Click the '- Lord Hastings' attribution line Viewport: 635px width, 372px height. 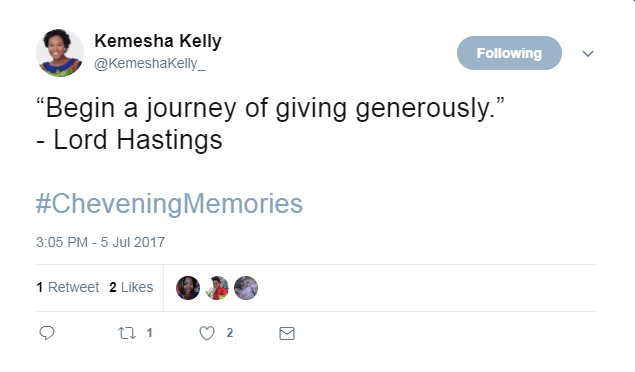(129, 140)
